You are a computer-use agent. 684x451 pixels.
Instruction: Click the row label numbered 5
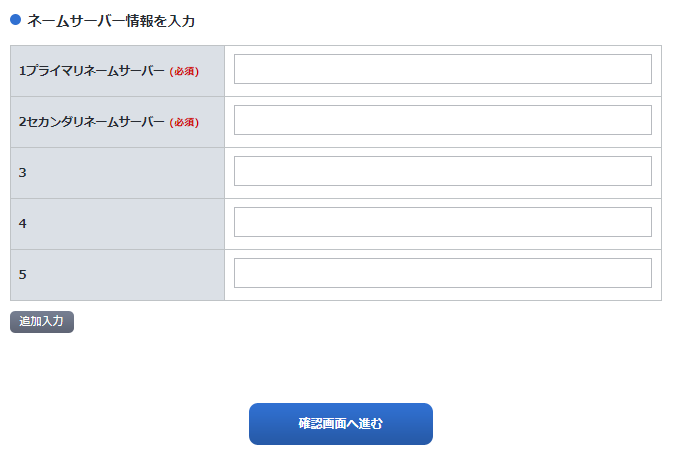point(22,274)
